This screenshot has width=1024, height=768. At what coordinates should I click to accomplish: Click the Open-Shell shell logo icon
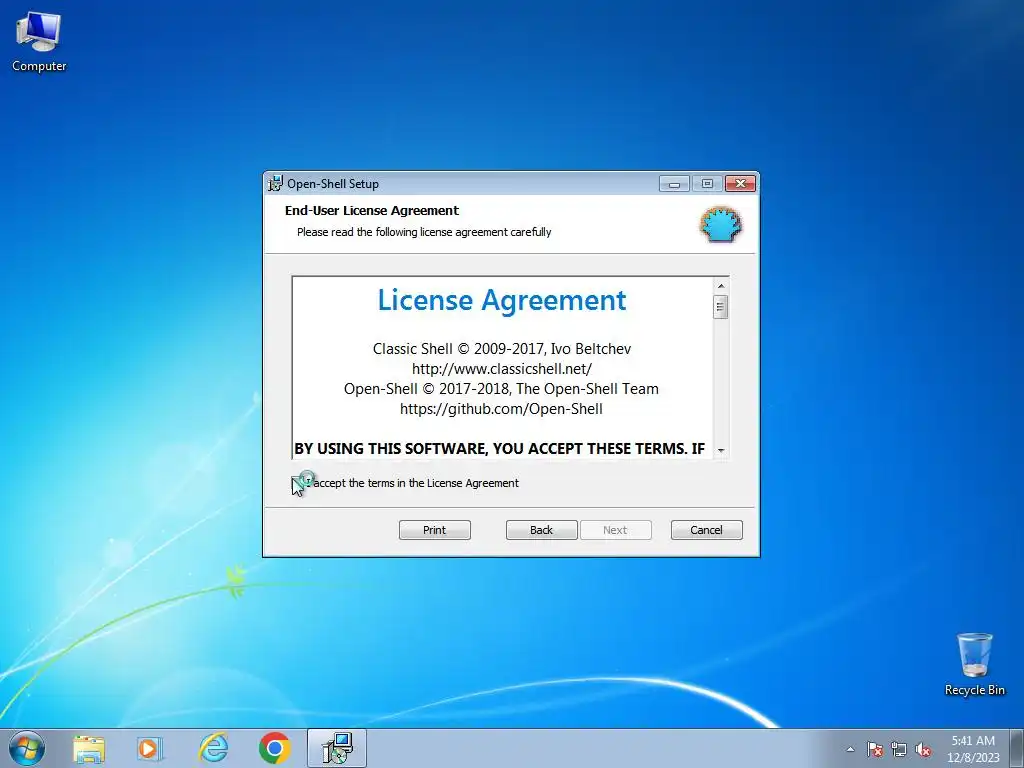point(721,225)
